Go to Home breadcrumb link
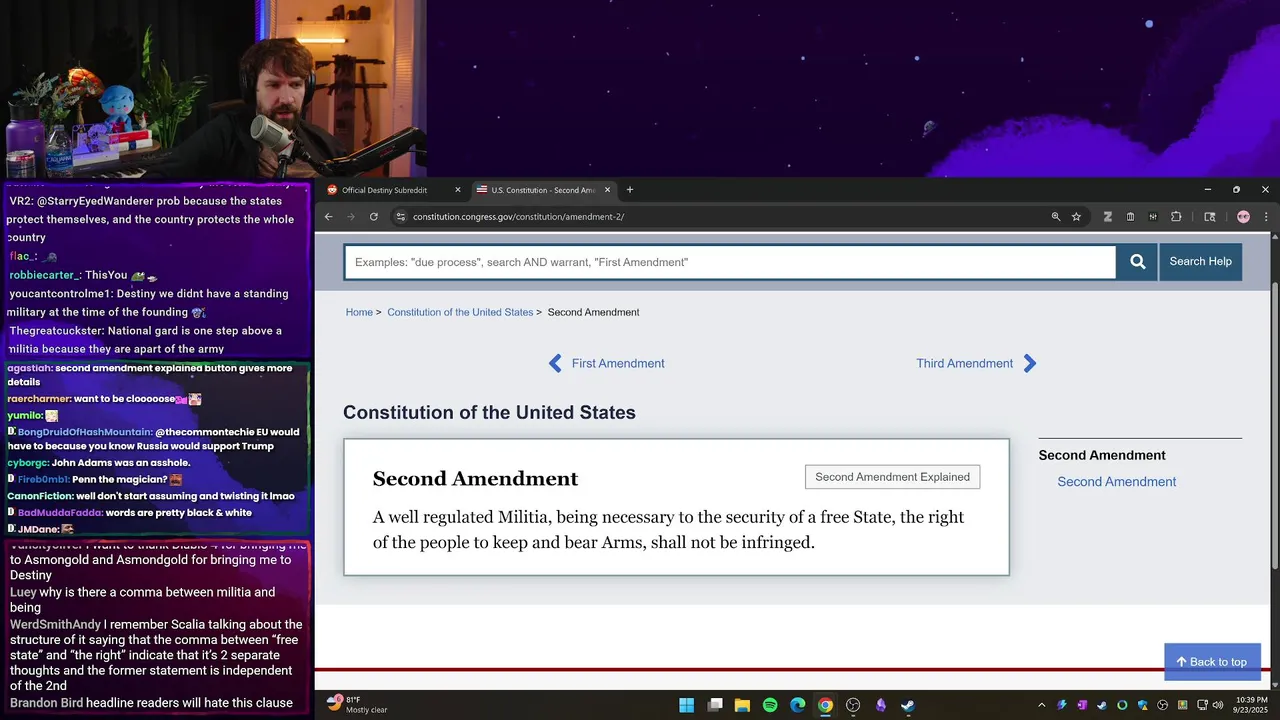Viewport: 1280px width, 720px height. (359, 313)
